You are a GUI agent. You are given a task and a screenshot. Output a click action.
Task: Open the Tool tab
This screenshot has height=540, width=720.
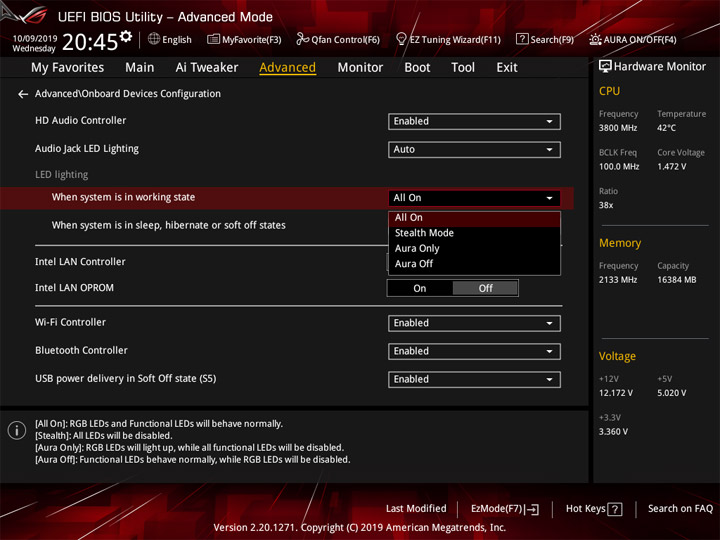(463, 68)
